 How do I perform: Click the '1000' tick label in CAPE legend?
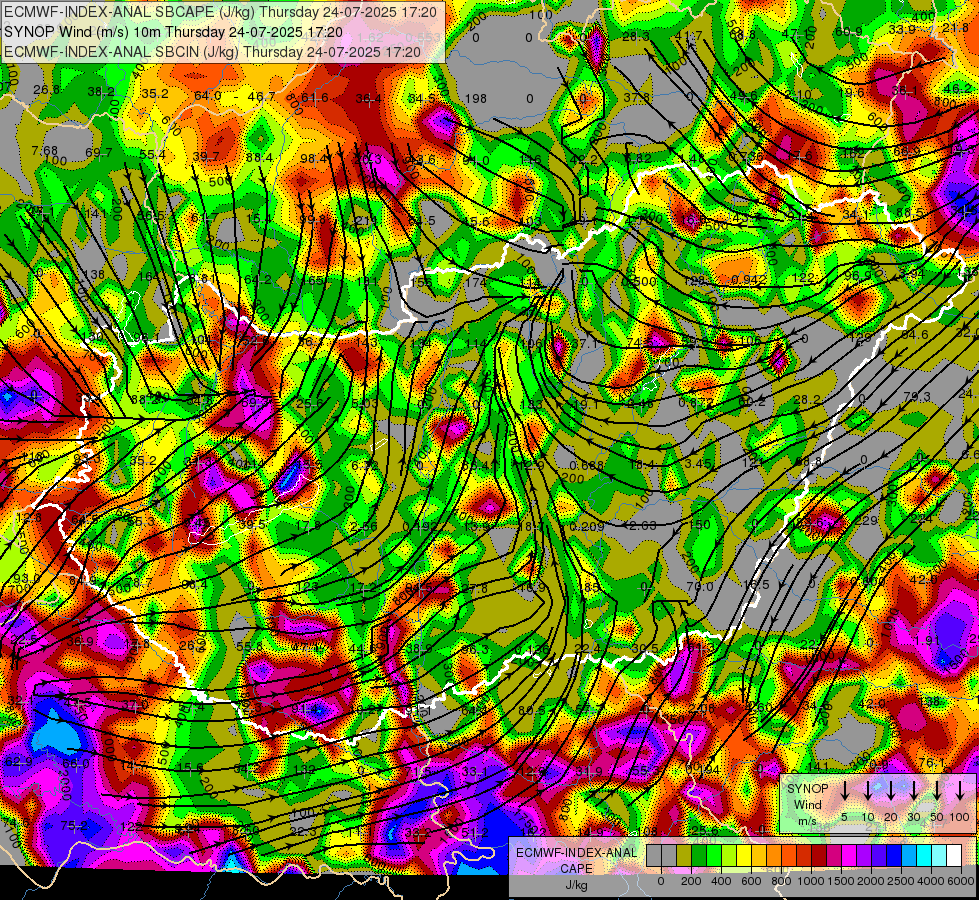pos(811,881)
